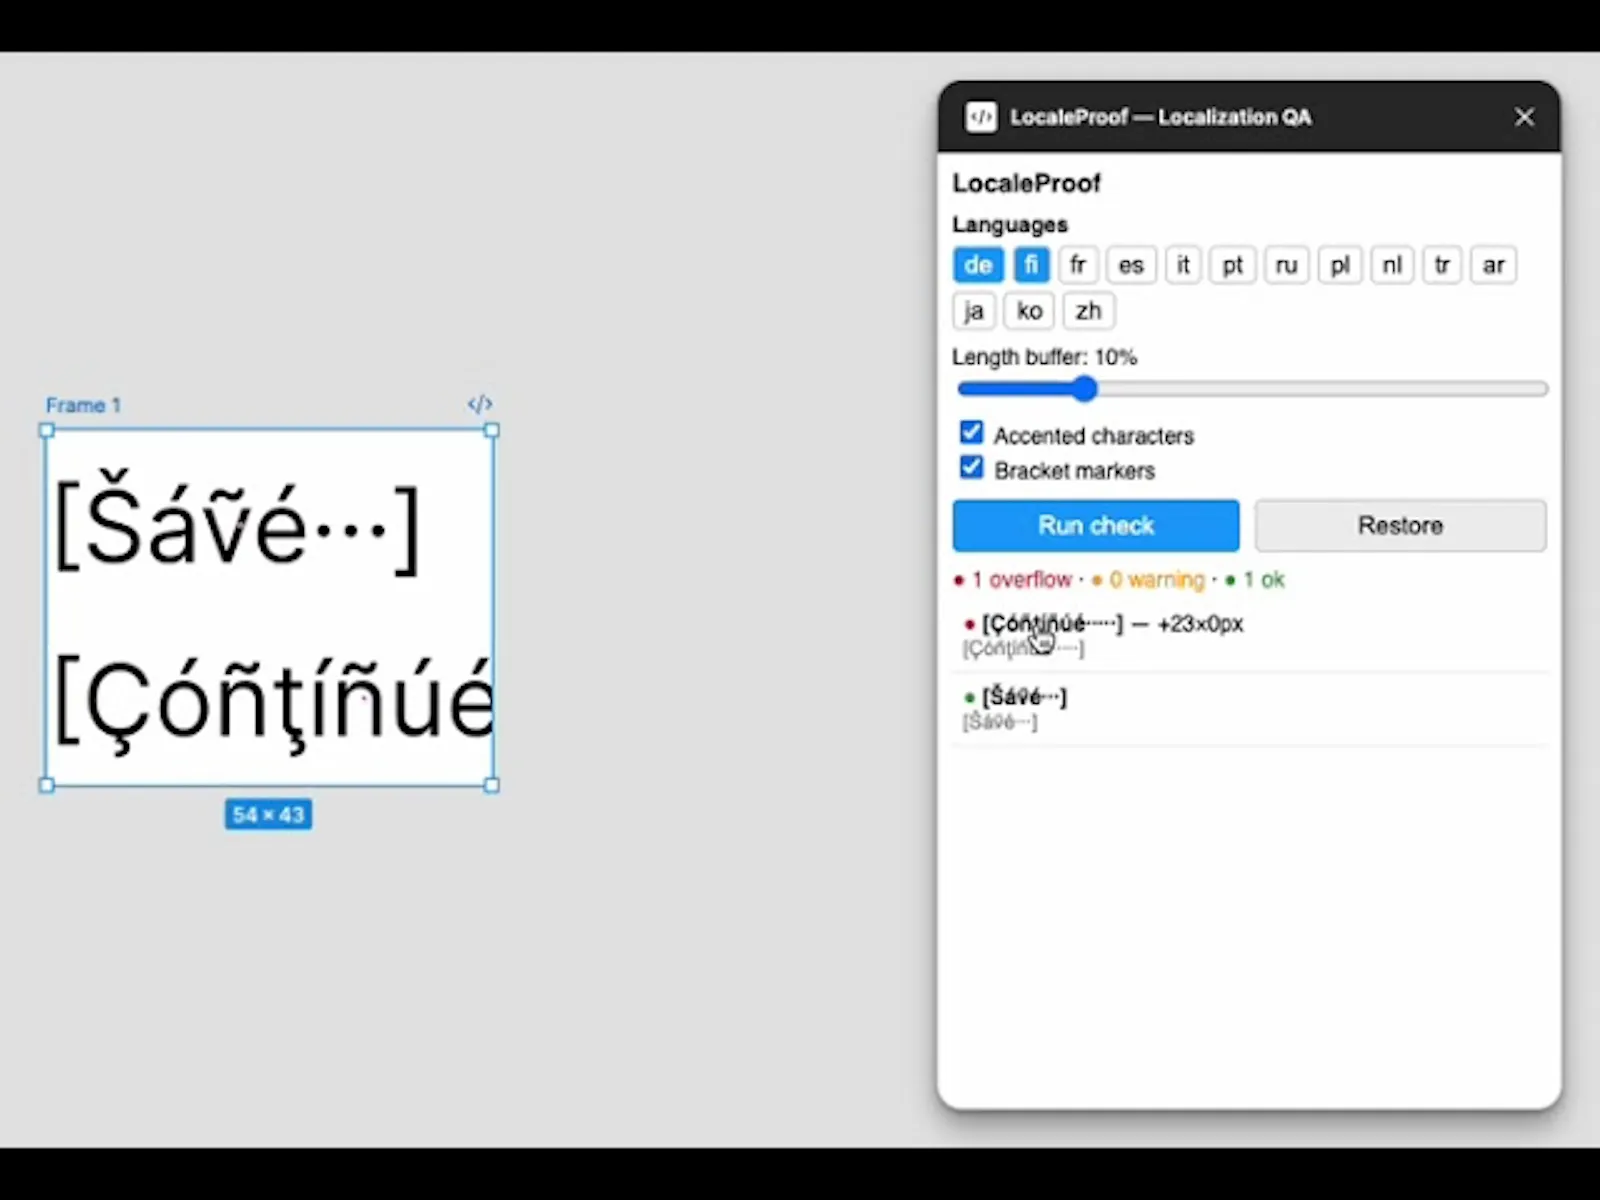Click the '1 ok' status summary
1600x1200 pixels.
(x=1255, y=580)
